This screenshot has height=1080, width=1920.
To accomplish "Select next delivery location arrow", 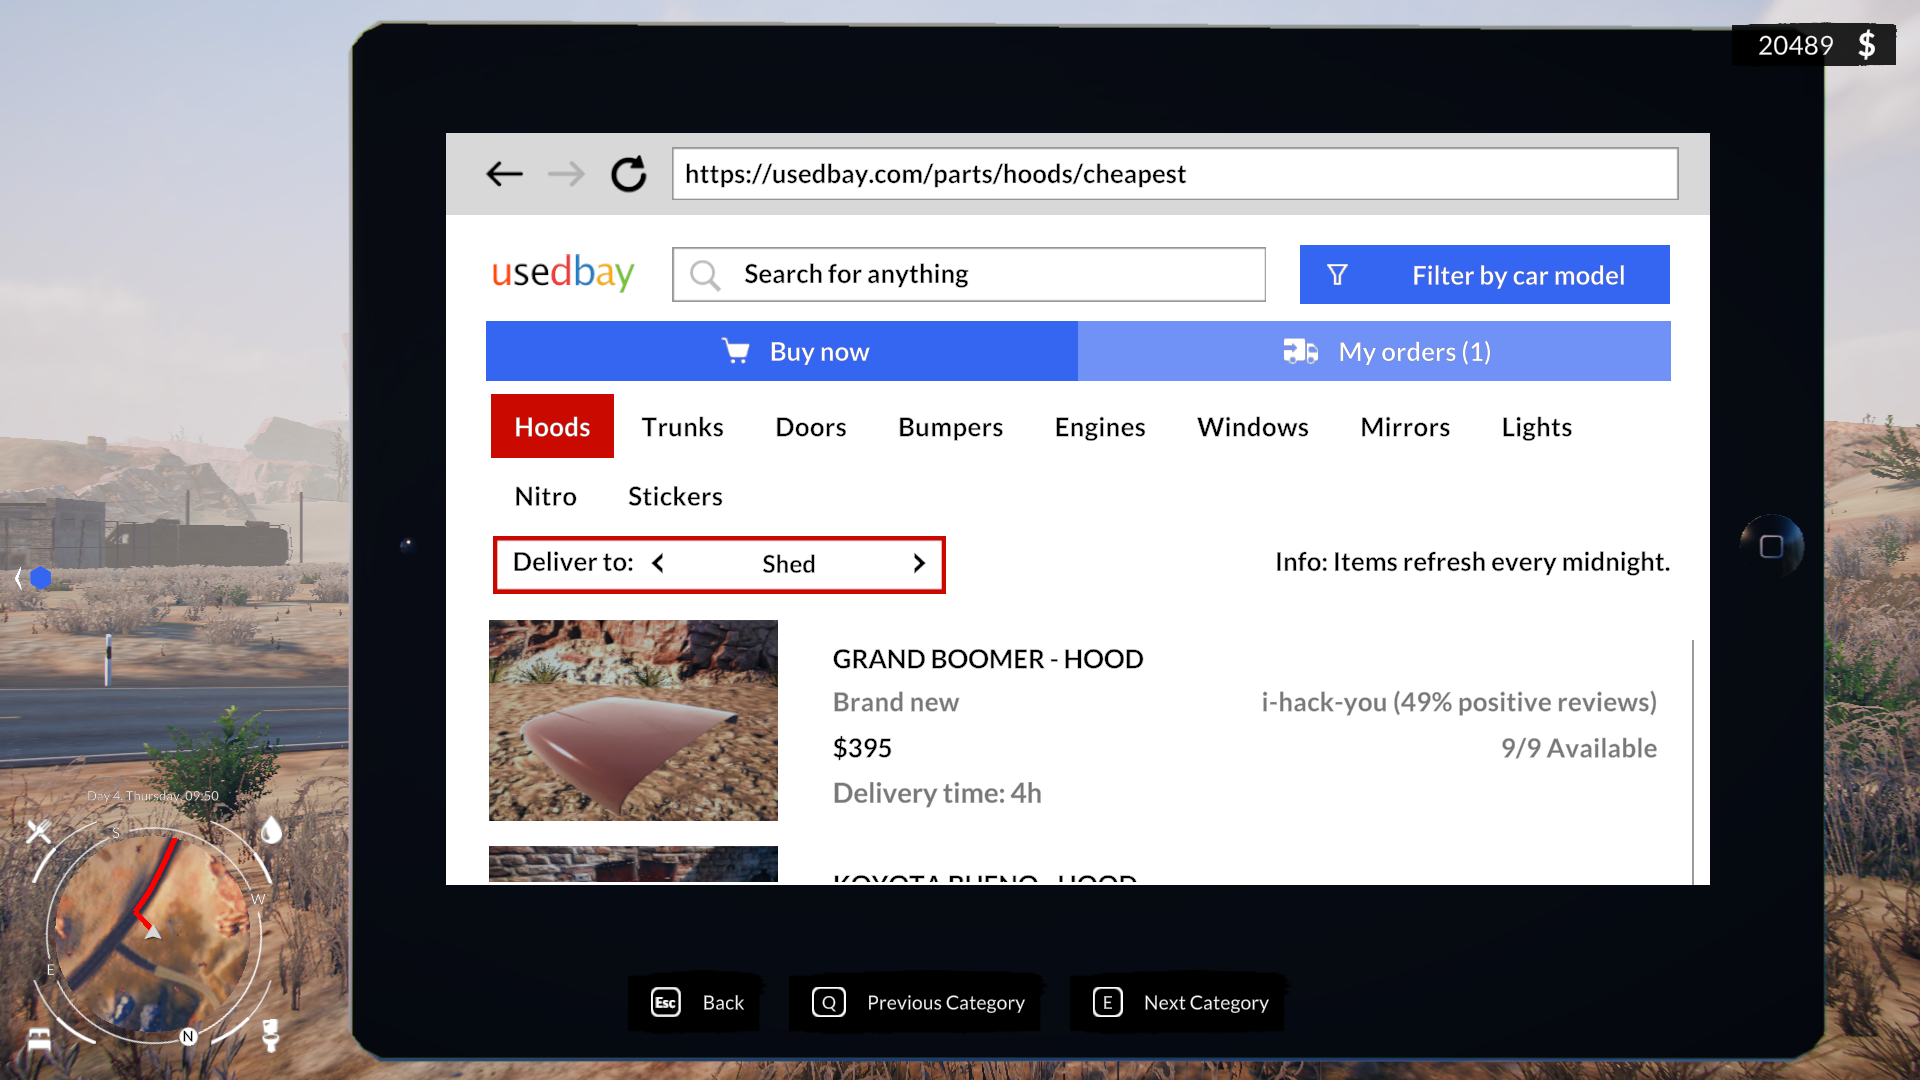I will click(919, 563).
